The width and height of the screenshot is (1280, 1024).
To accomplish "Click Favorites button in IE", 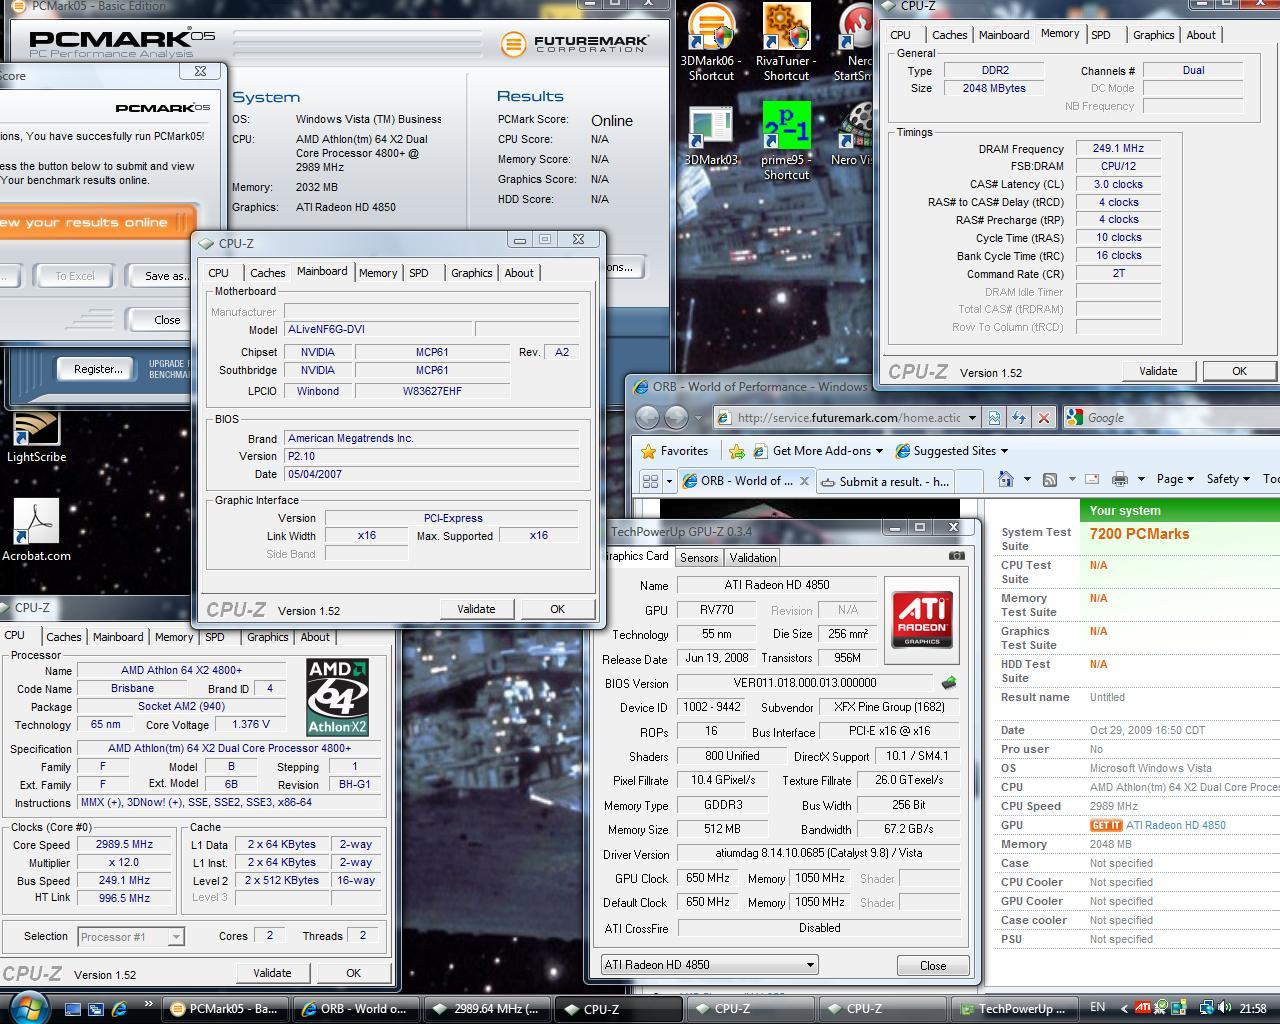I will click(675, 451).
